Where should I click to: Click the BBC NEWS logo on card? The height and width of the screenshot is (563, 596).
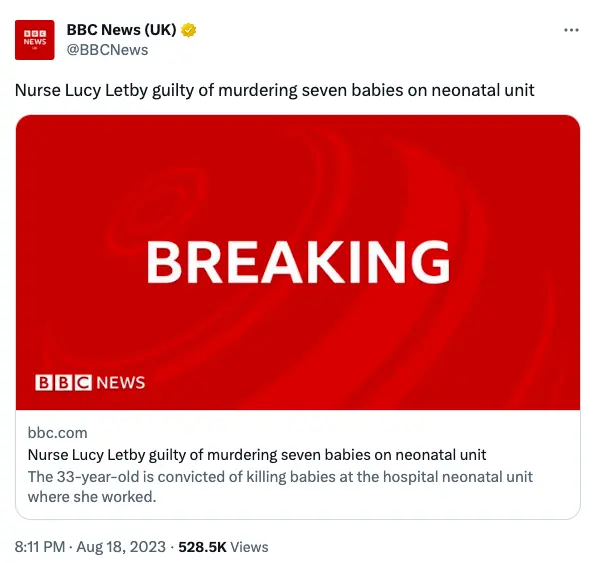pos(90,382)
